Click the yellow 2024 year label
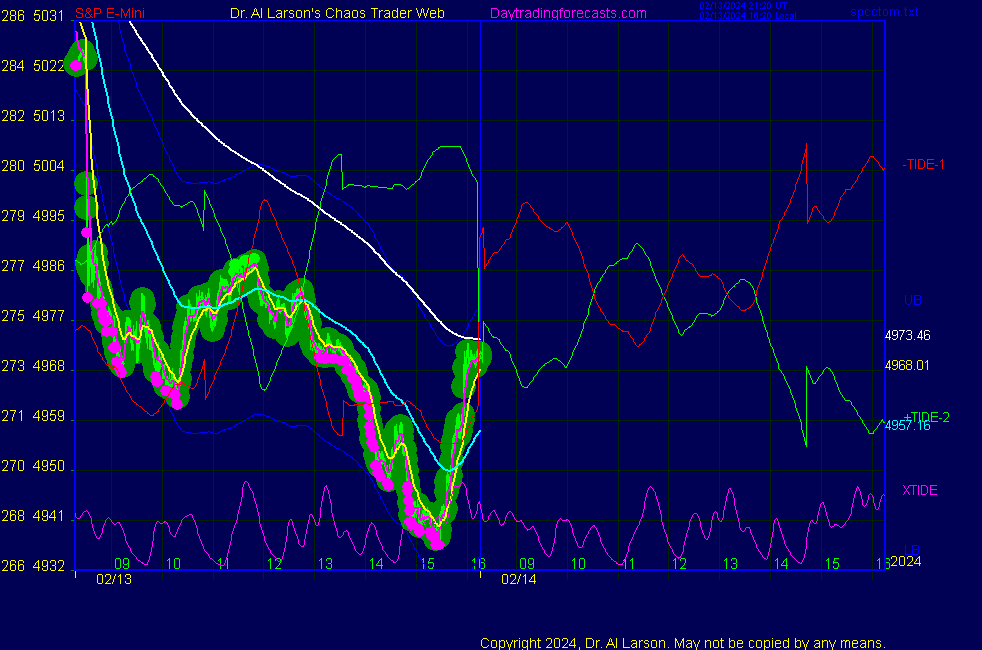Viewport: 982px width, 650px height. [904, 561]
